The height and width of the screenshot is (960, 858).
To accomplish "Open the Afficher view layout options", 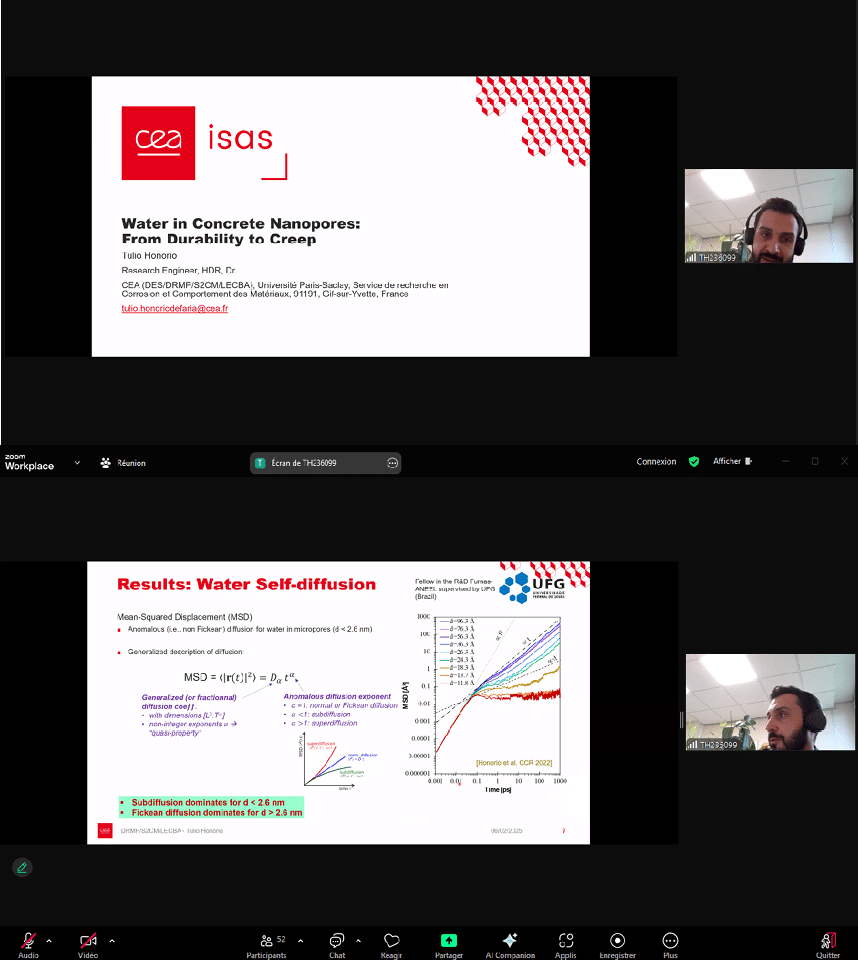I will pos(732,461).
